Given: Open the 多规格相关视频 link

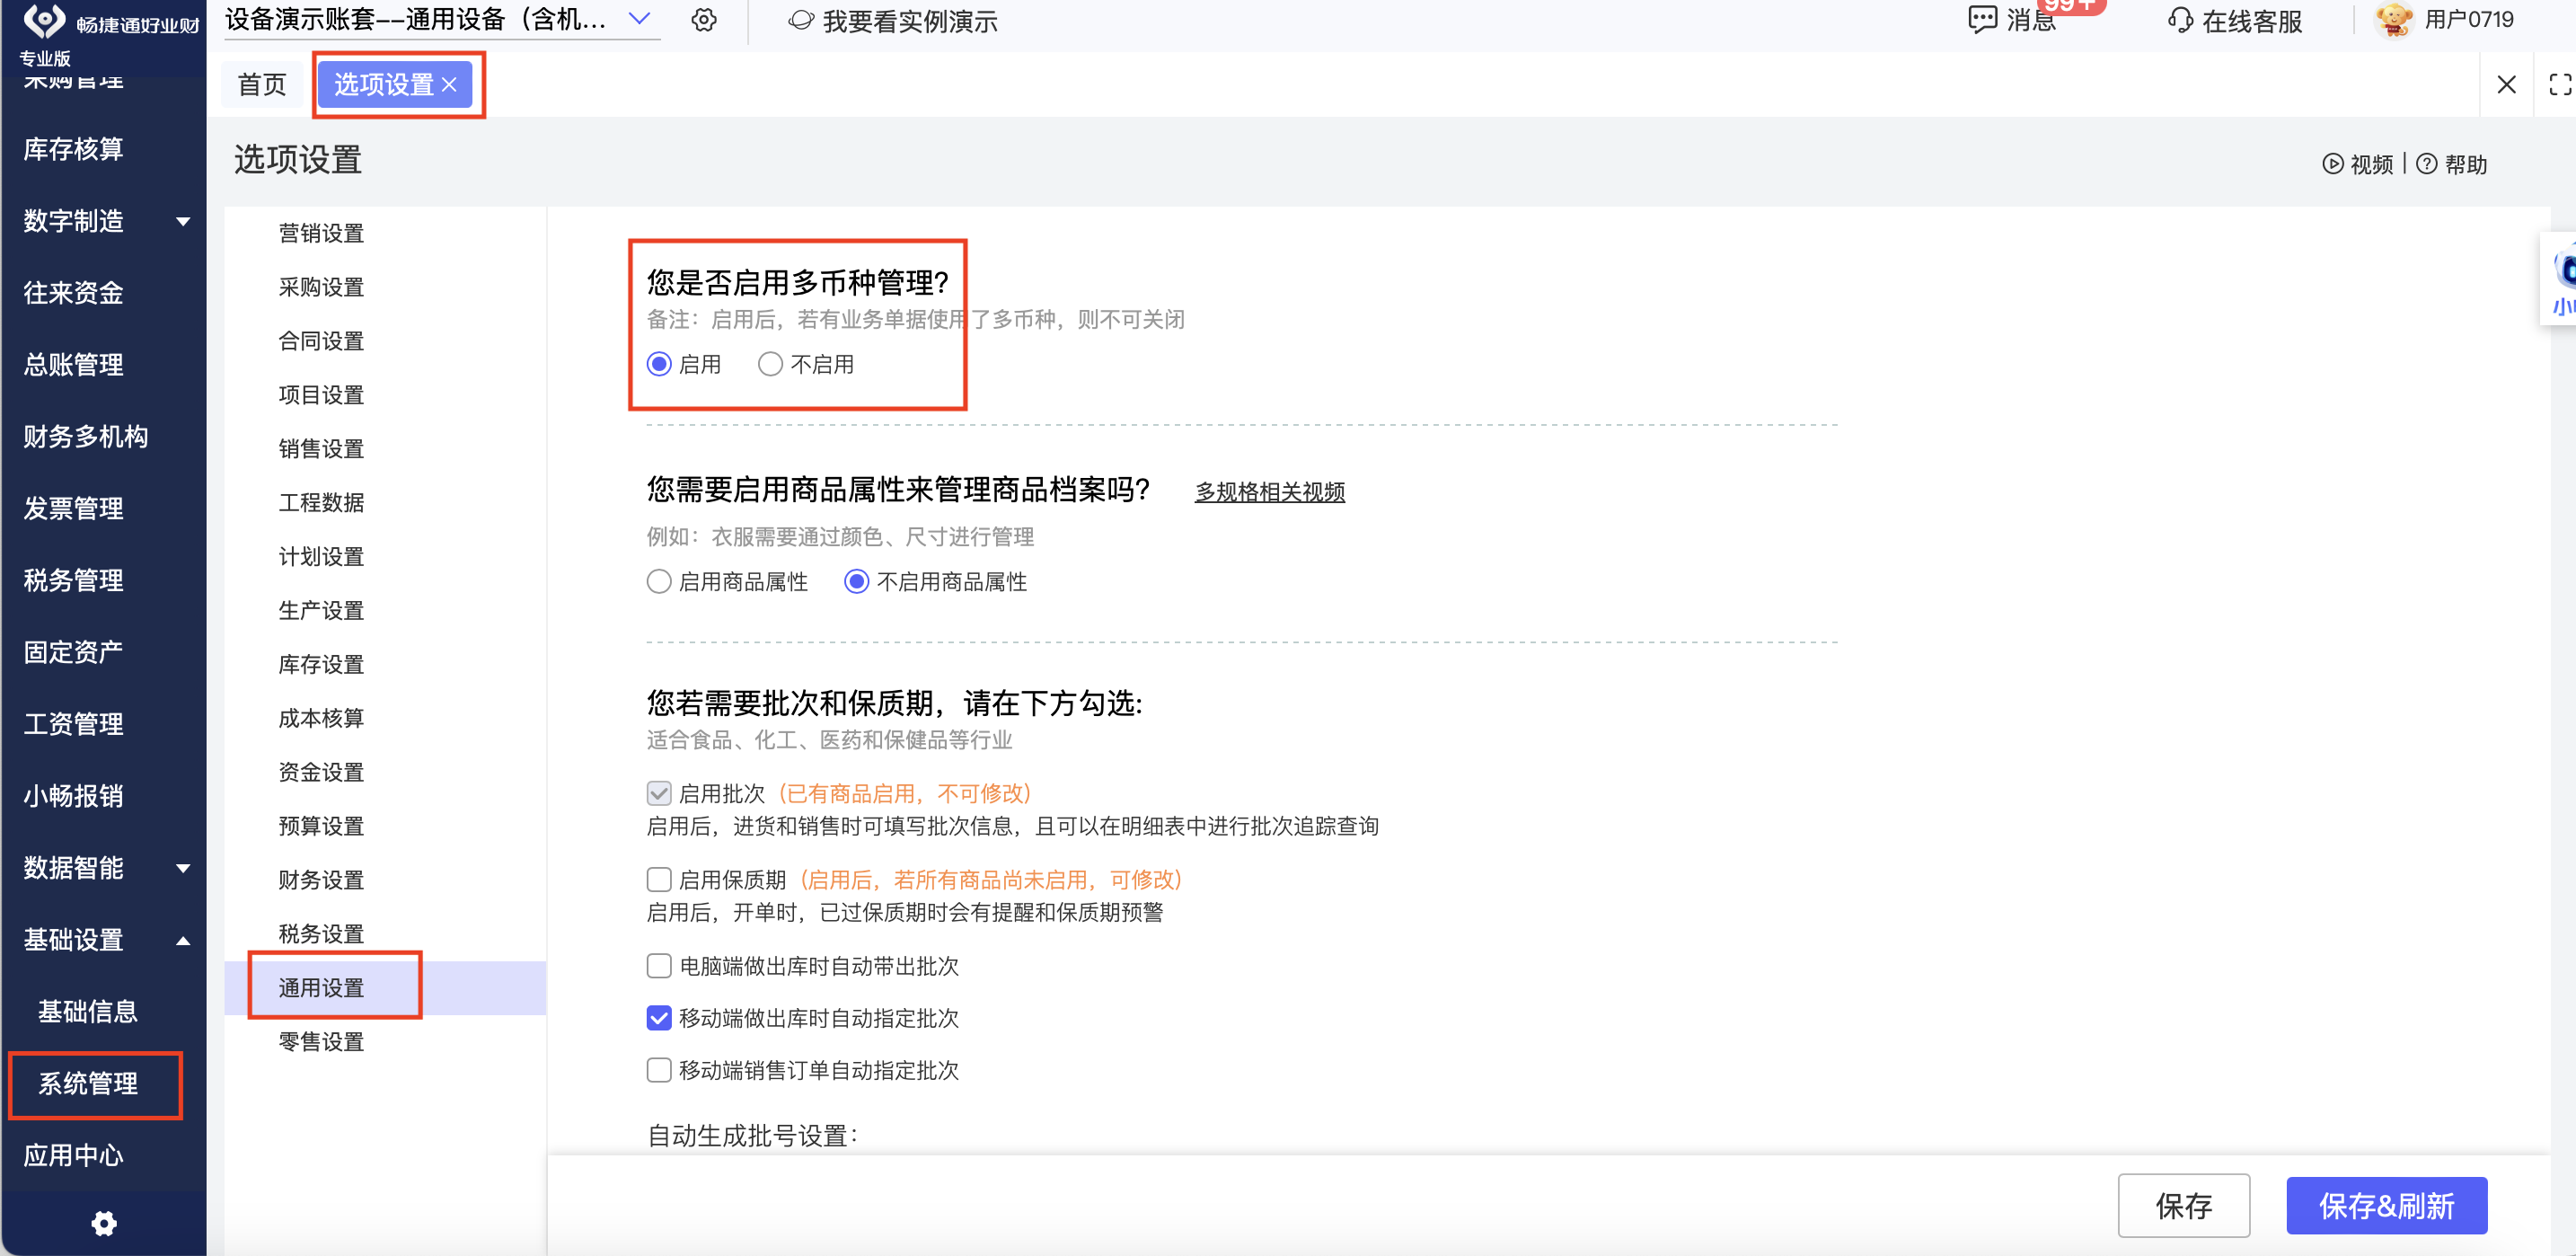Looking at the screenshot, I should click(x=1270, y=492).
